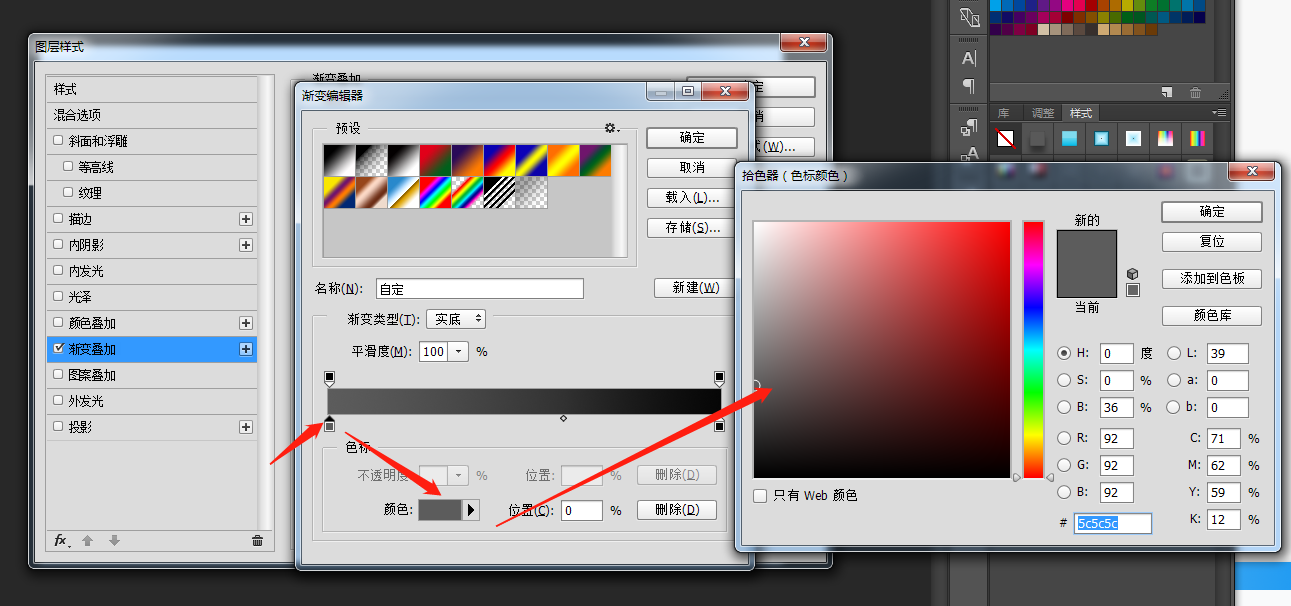Screen dimensions: 1291x606
Task: Open the fx menu in Layer Style dialog
Action: 61,540
